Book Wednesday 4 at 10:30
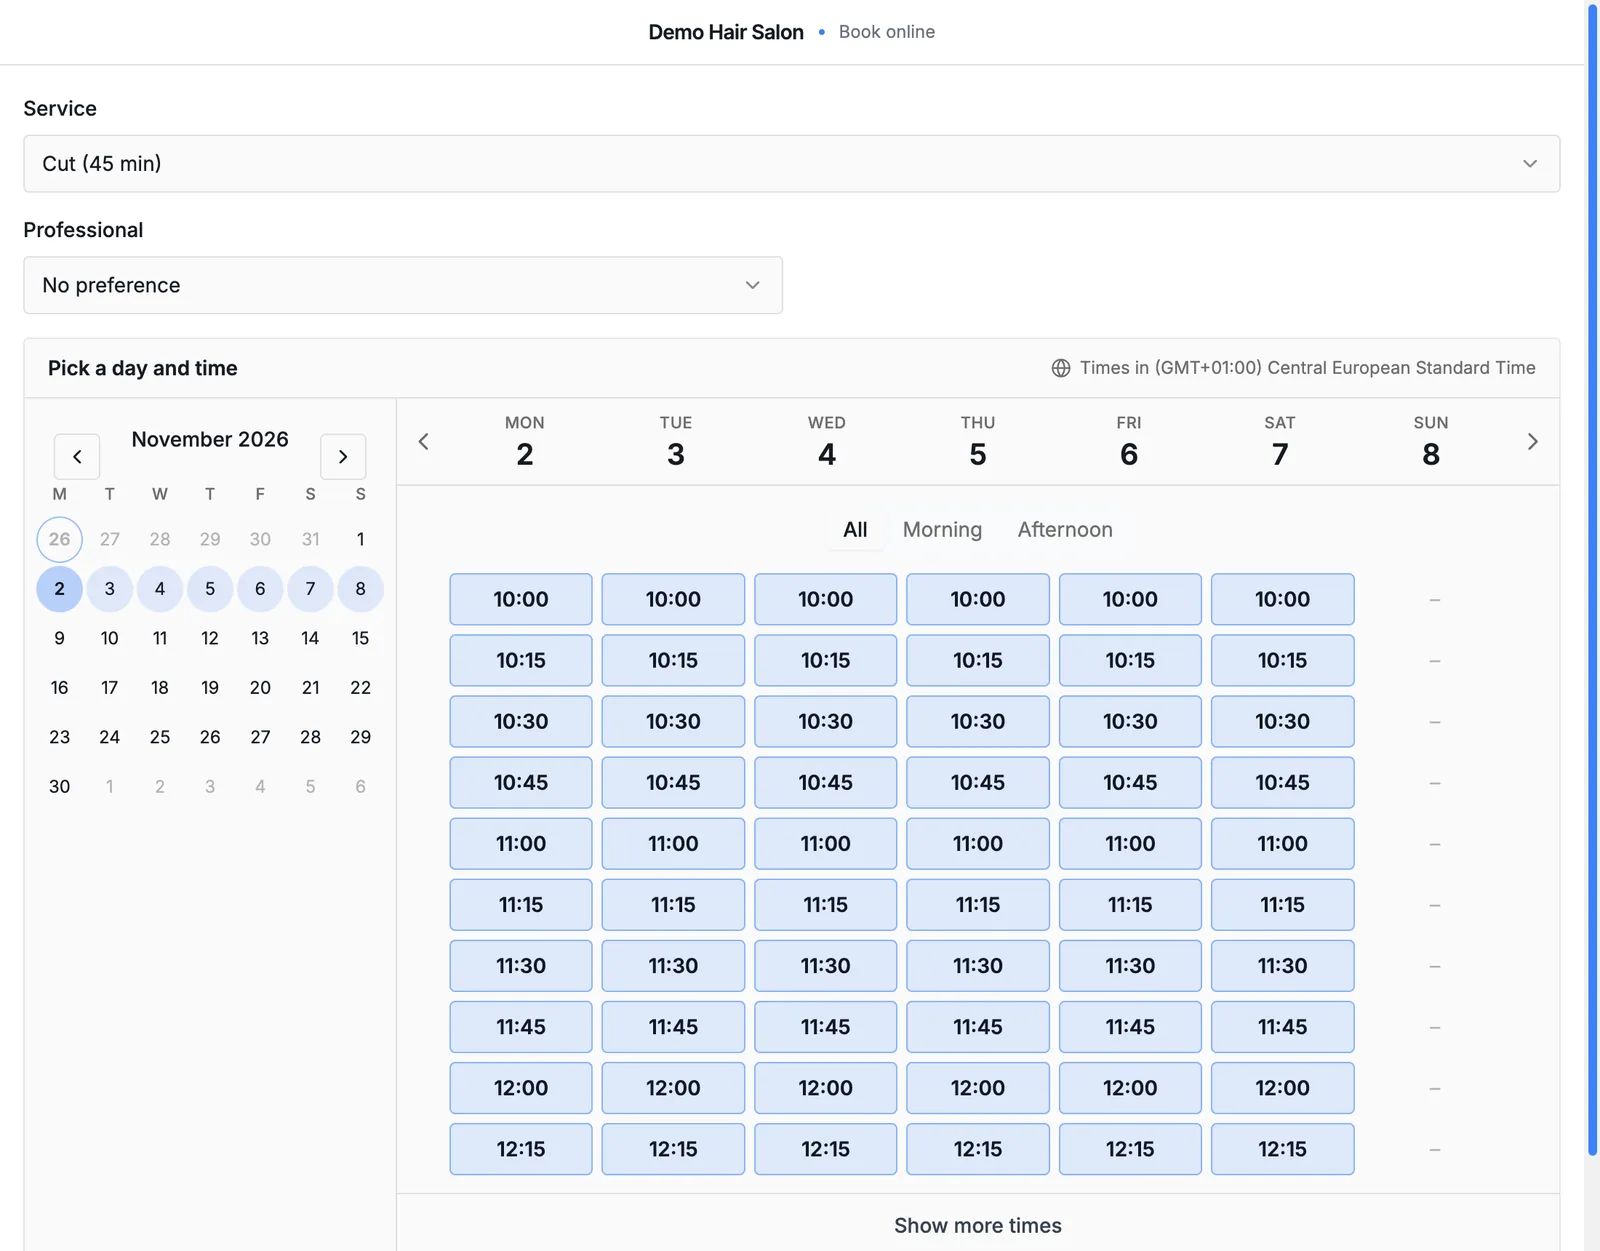The height and width of the screenshot is (1251, 1600). 825,722
